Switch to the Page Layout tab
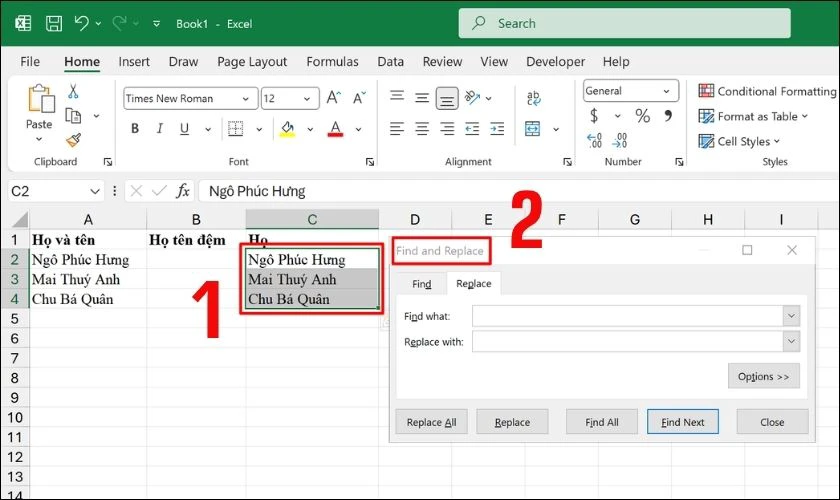 [x=252, y=62]
